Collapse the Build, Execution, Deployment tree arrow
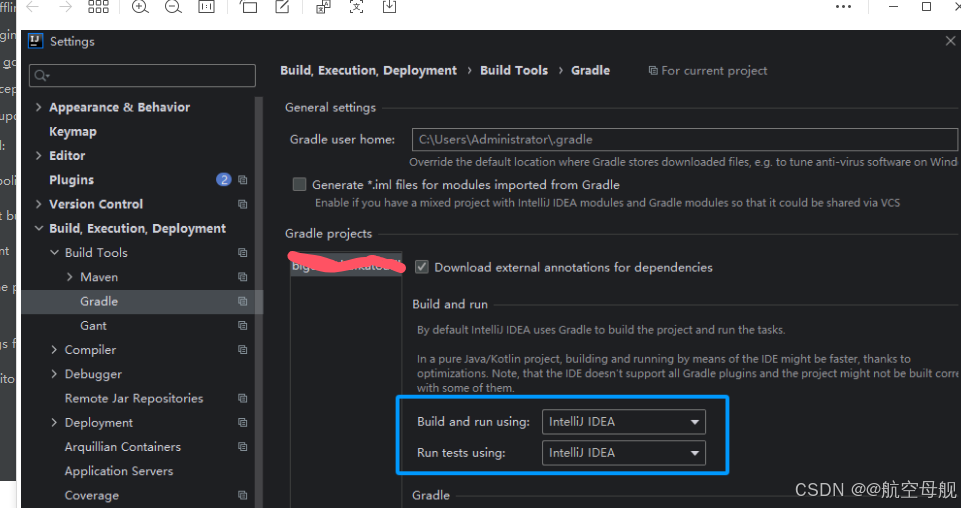Viewport: 961px width, 508px height. [39, 228]
